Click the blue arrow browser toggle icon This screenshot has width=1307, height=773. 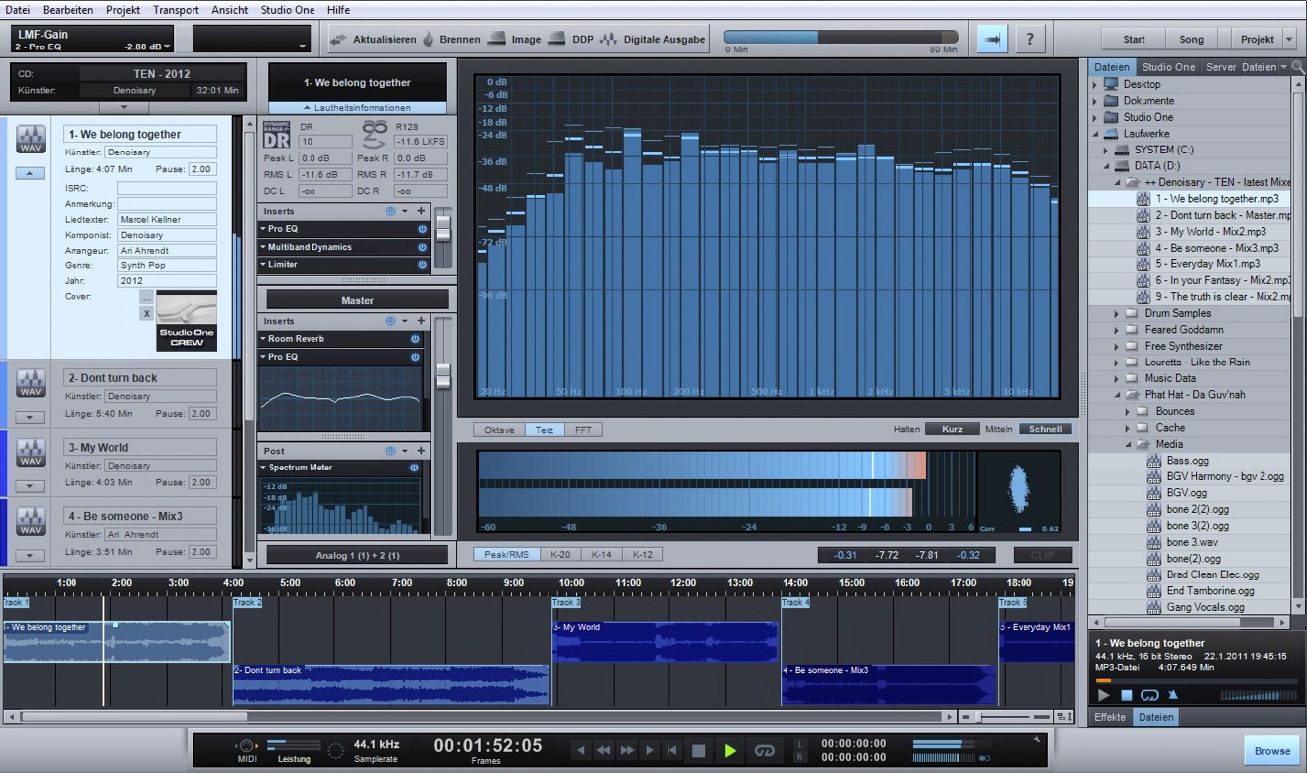tap(992, 39)
